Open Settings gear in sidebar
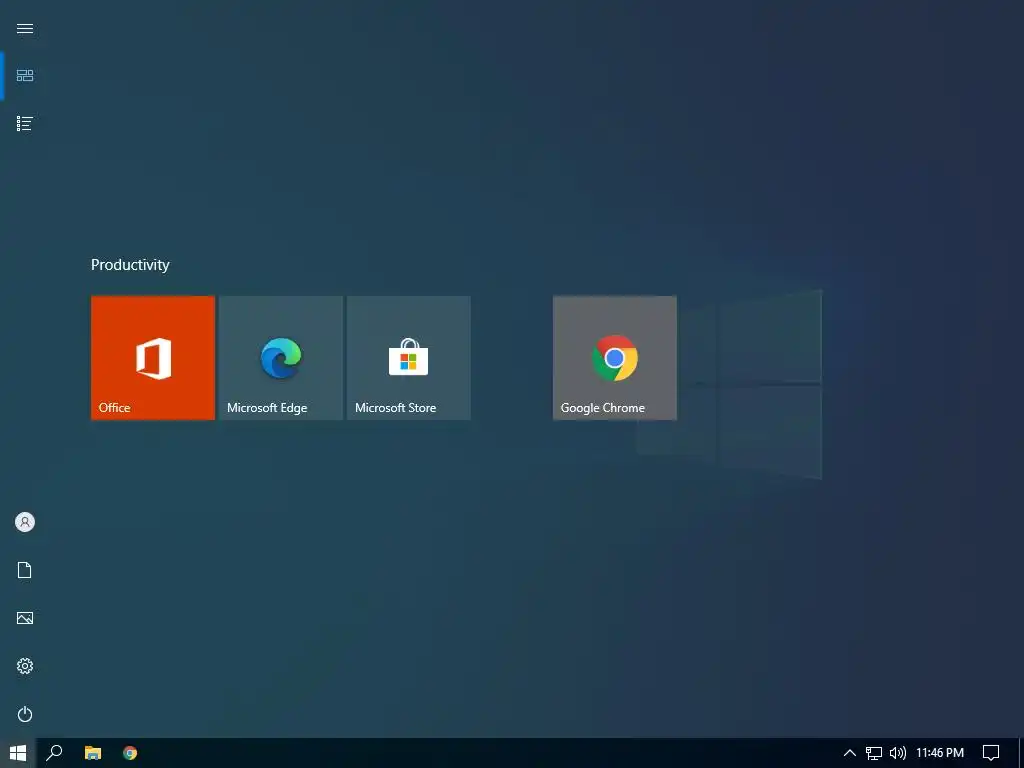Viewport: 1024px width, 768px height. click(x=25, y=666)
